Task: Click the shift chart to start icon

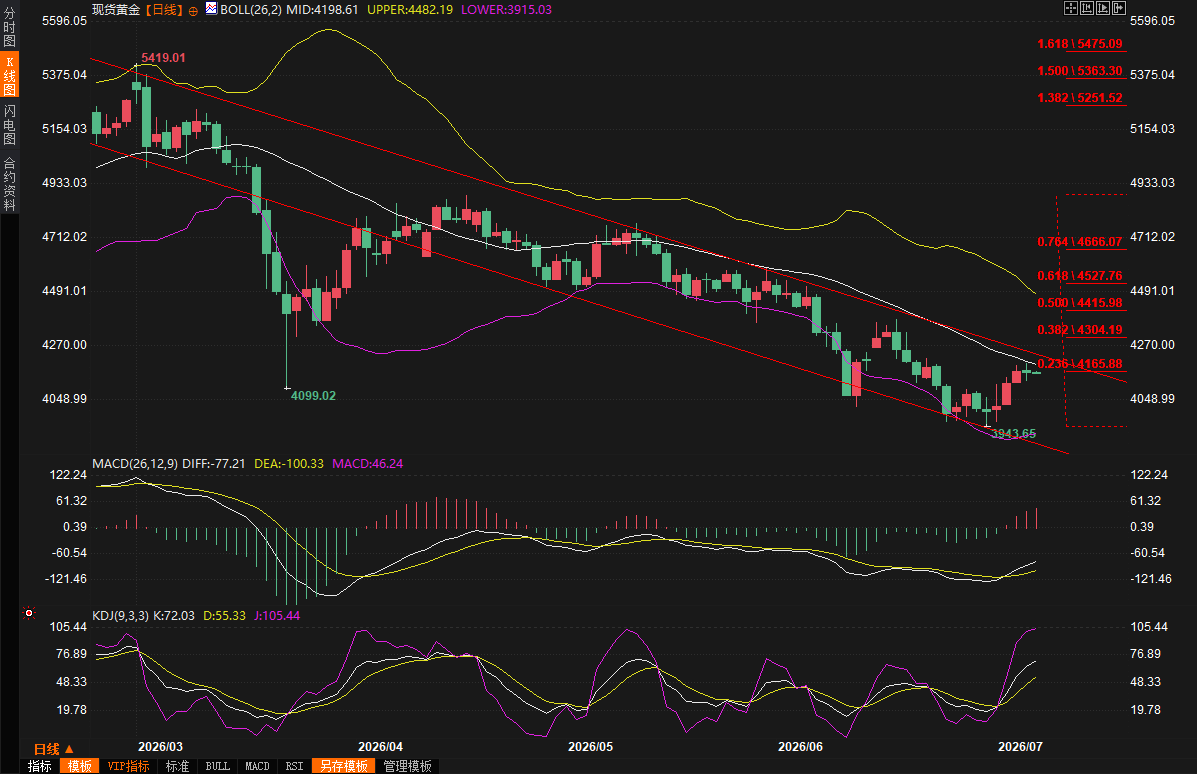Action: click(x=1087, y=8)
